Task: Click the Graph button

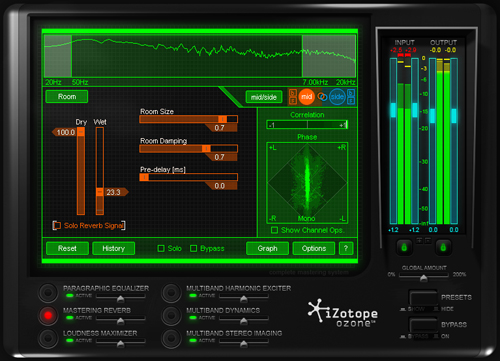Action: coord(267,248)
